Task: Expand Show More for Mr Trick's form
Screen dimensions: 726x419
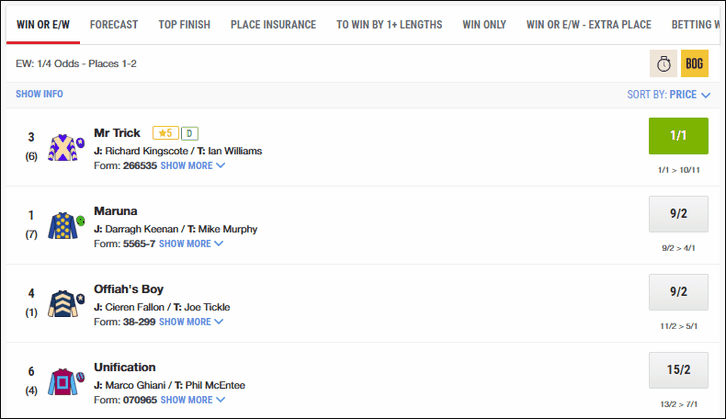Action: [192, 166]
